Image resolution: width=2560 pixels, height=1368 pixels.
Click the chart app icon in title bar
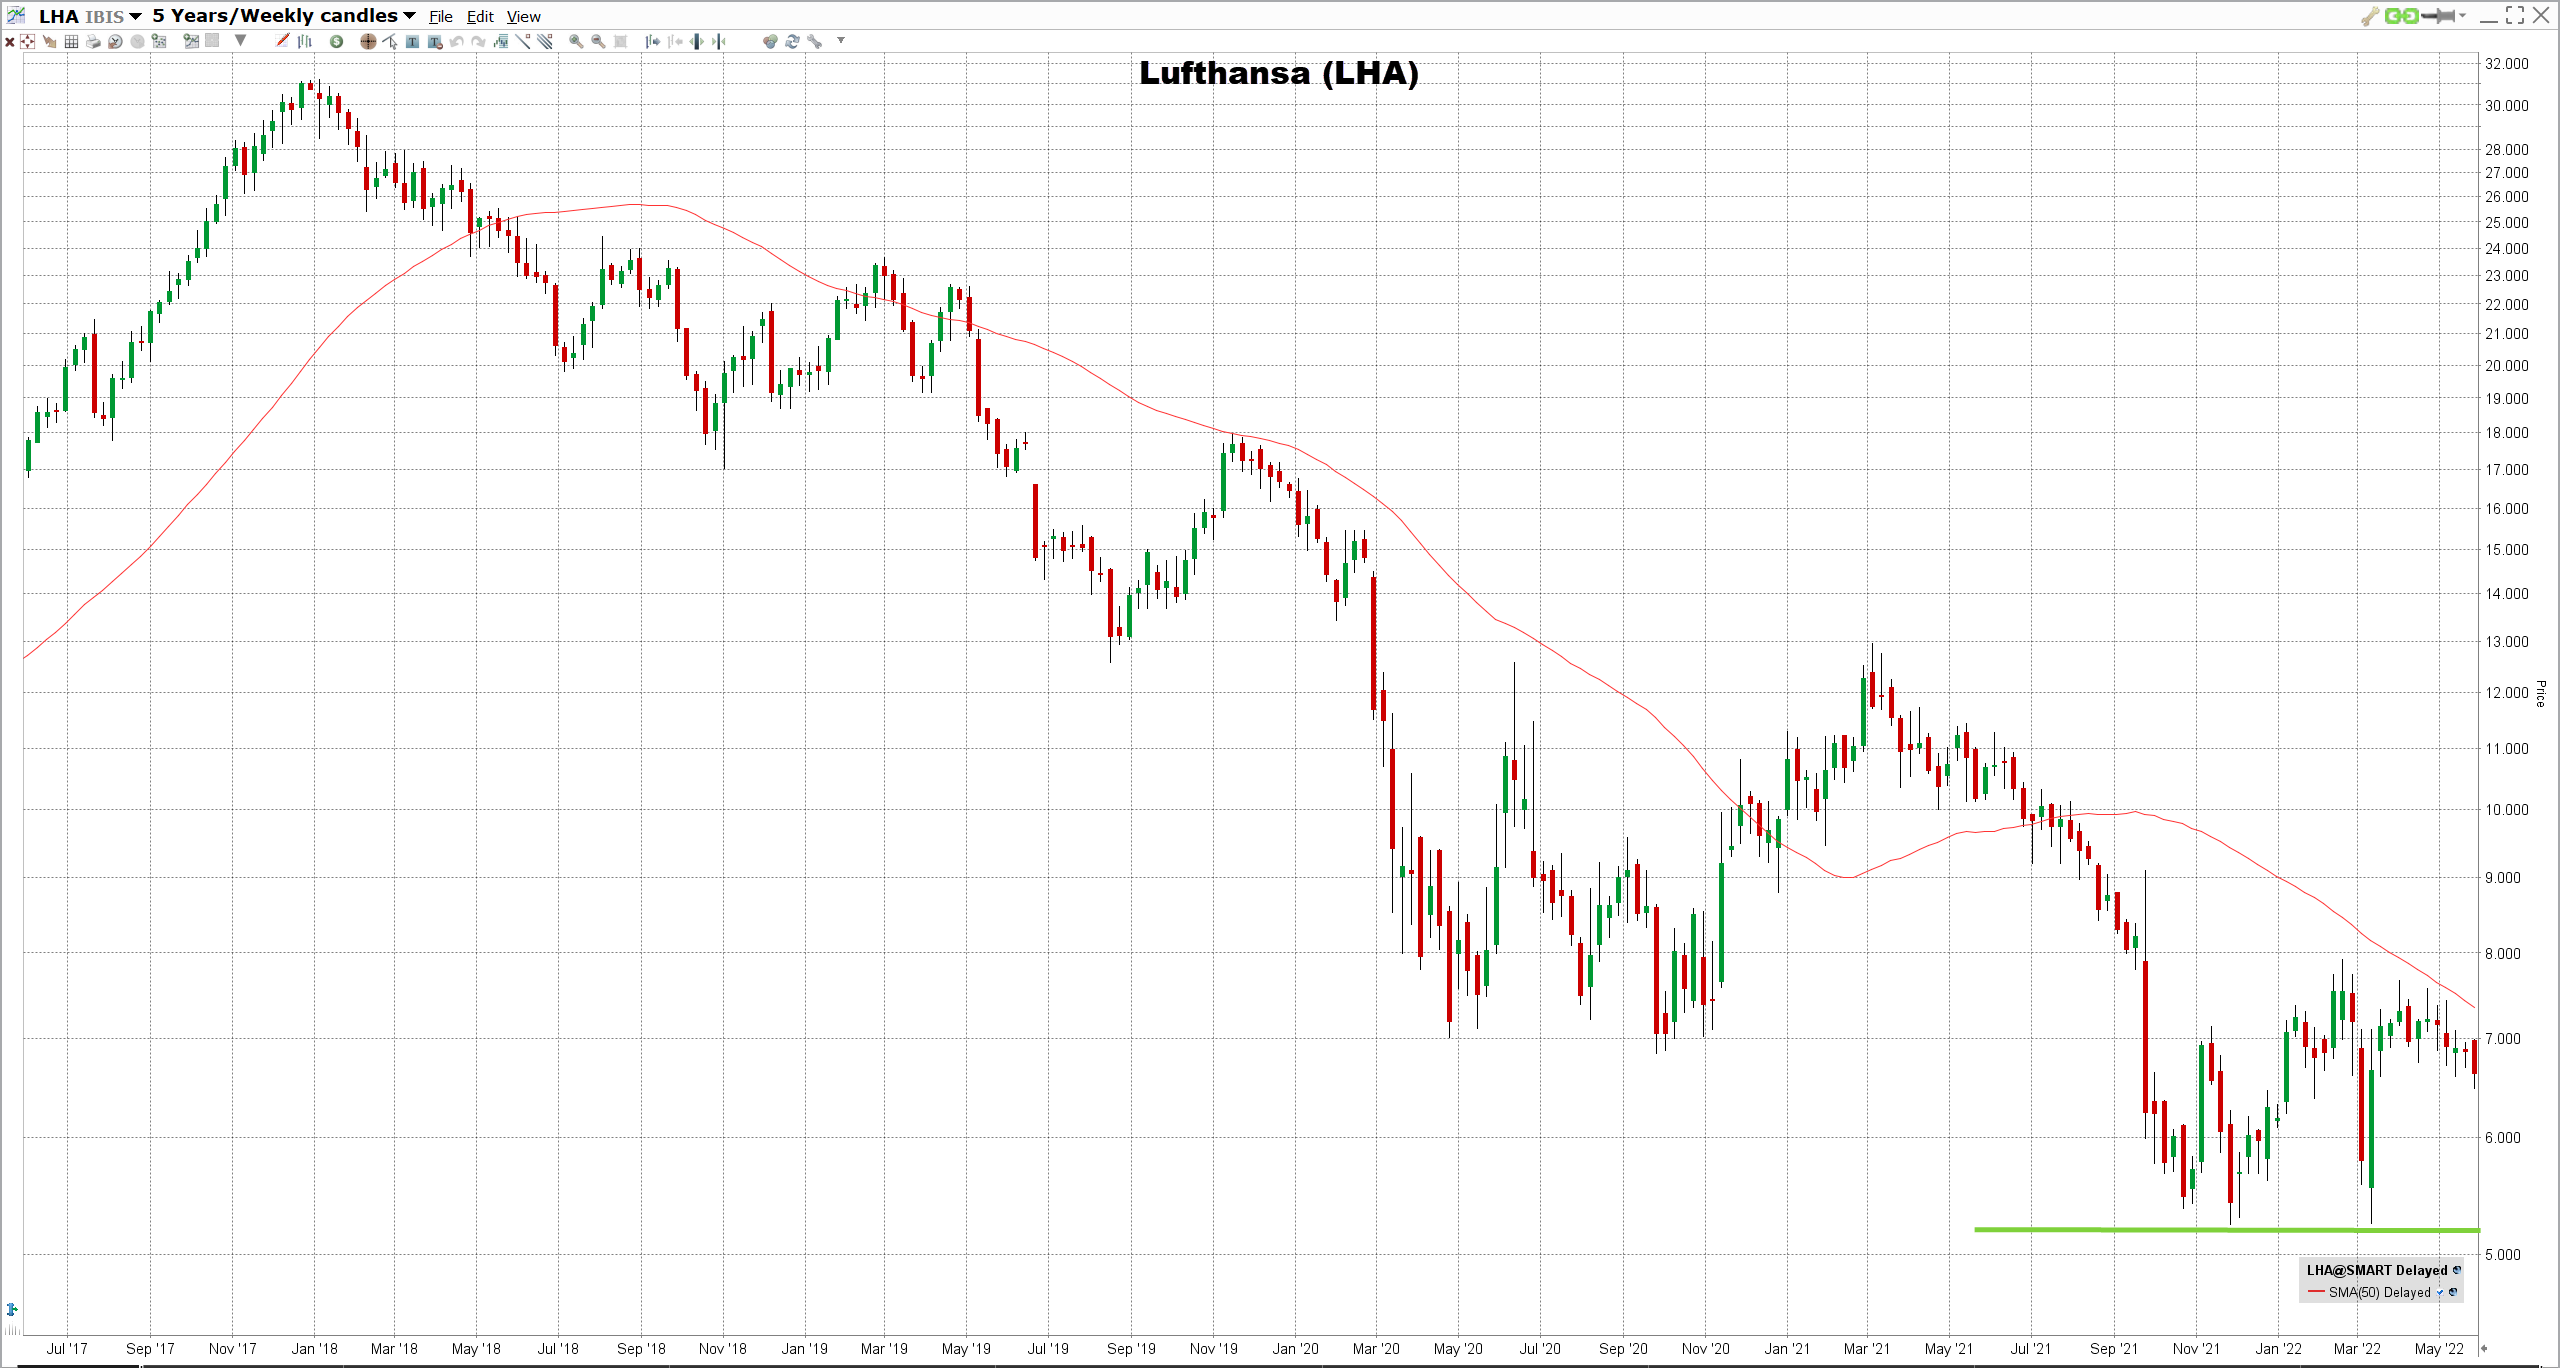(15, 15)
